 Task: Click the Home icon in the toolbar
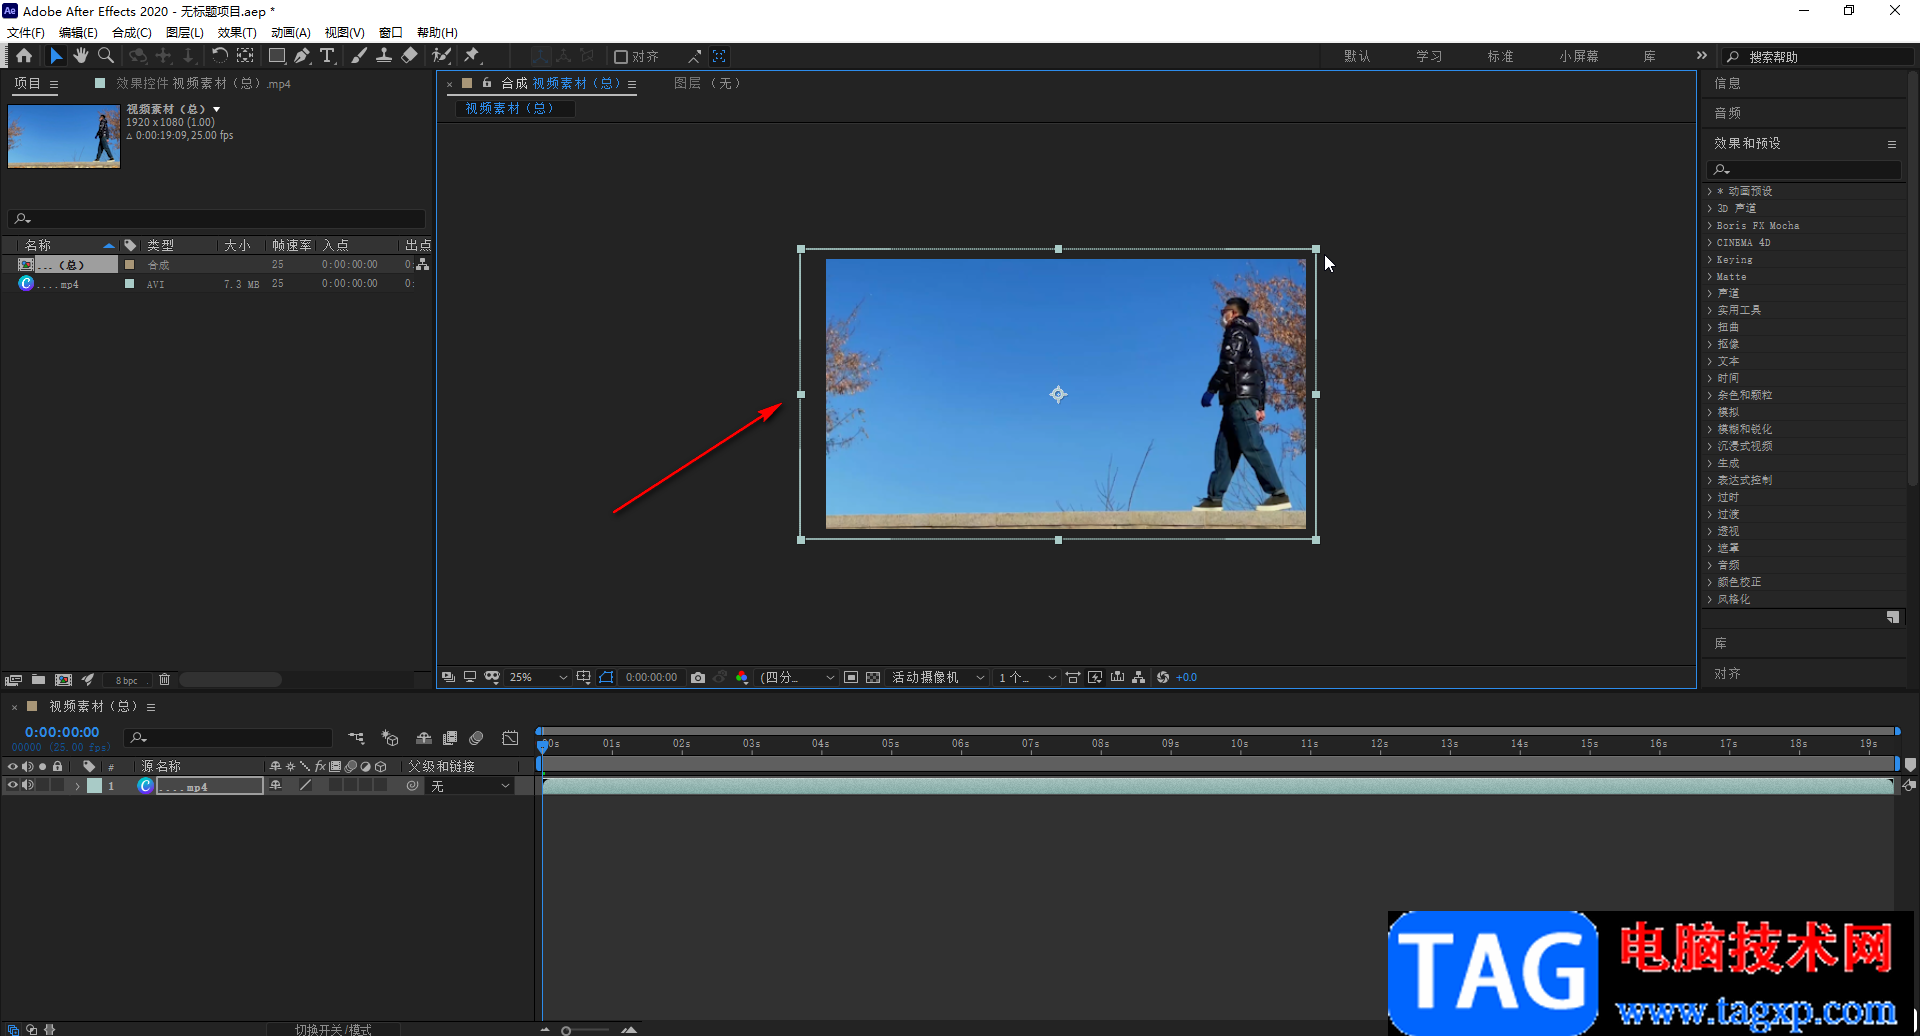point(24,56)
